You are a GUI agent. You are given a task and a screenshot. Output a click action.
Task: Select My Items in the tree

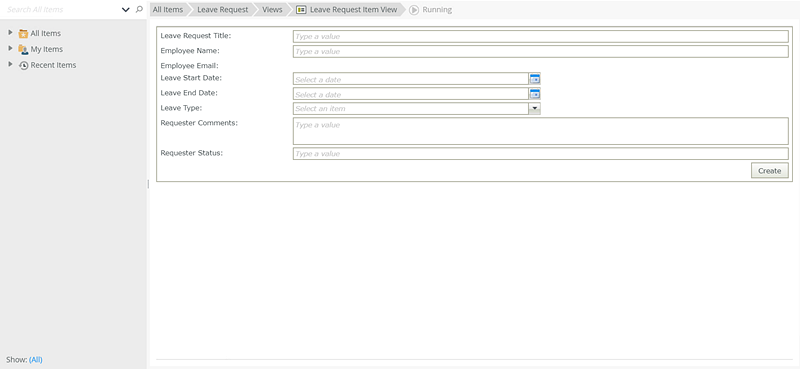click(x=46, y=49)
